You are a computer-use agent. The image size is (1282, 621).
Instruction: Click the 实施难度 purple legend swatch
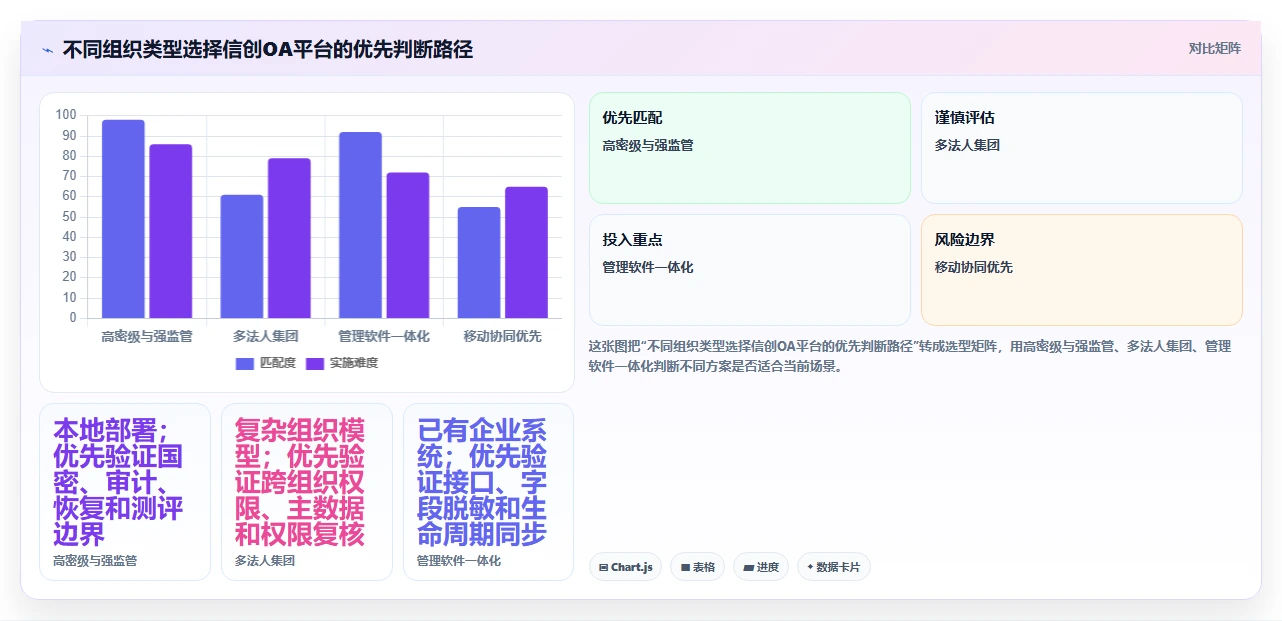click(315, 363)
